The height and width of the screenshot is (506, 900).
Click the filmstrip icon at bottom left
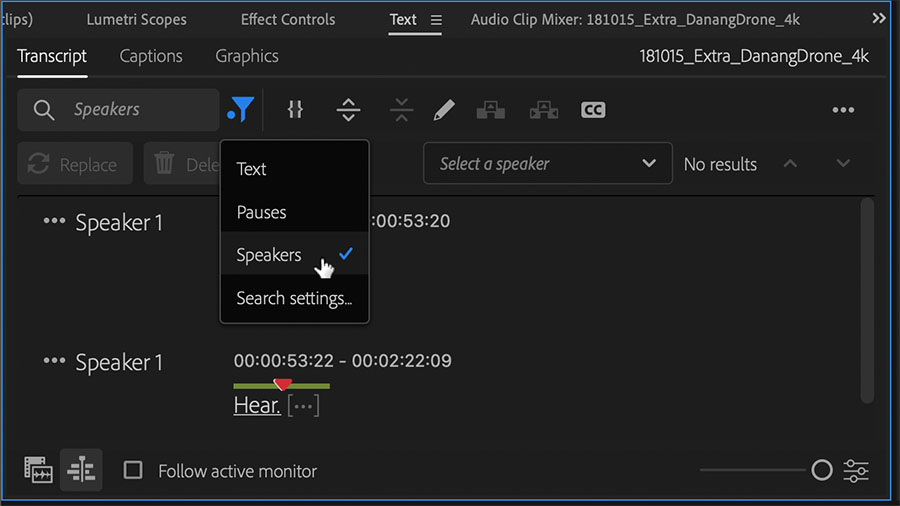(38, 470)
